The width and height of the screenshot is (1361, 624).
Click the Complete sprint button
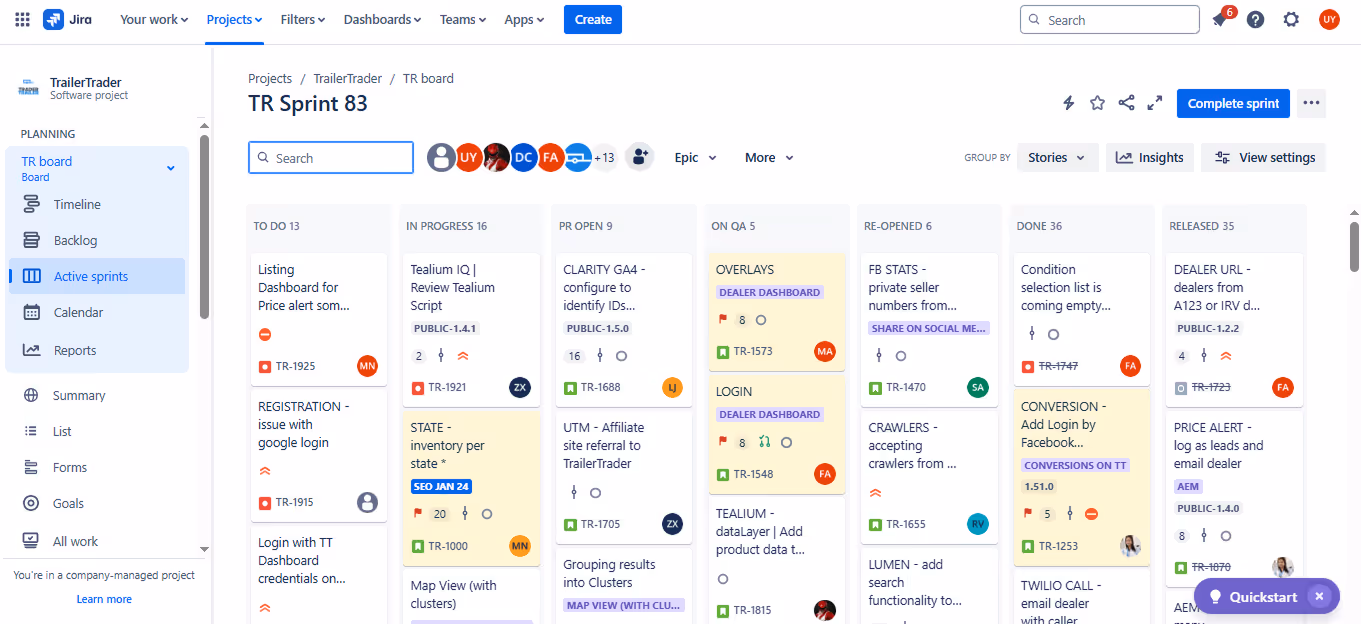pyautogui.click(x=1233, y=103)
